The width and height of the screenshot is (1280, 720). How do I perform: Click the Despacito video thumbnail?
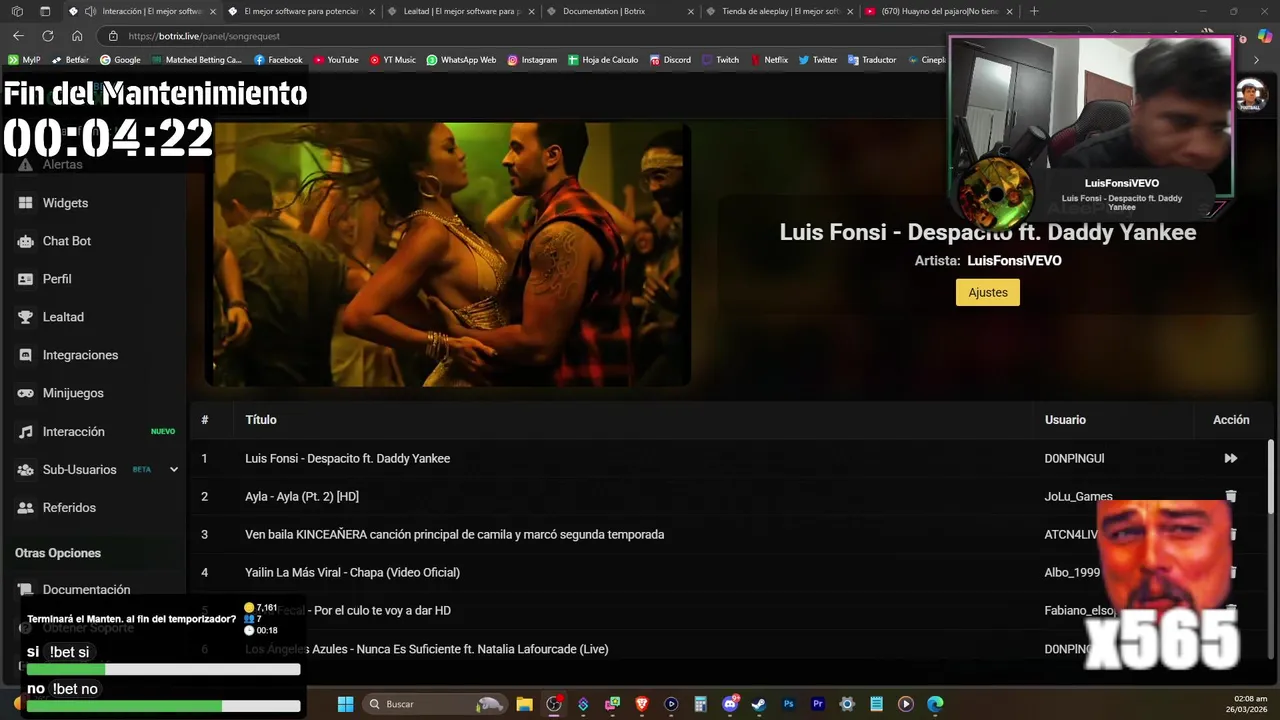(x=448, y=254)
